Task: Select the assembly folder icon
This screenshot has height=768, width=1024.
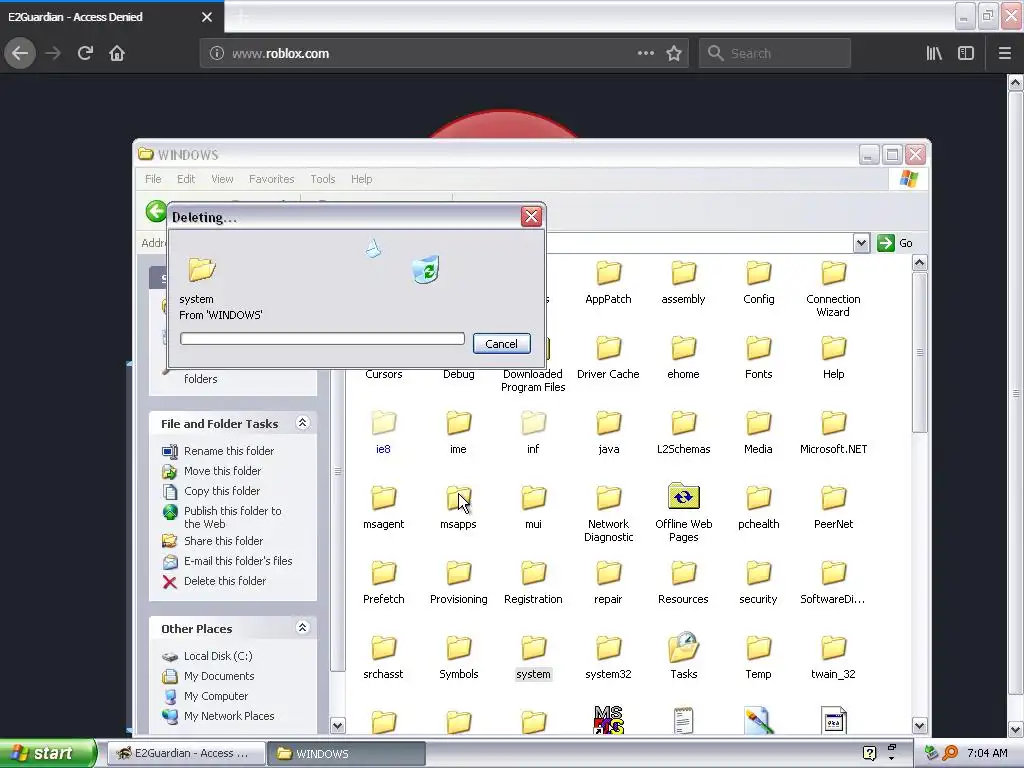Action: coord(684,273)
